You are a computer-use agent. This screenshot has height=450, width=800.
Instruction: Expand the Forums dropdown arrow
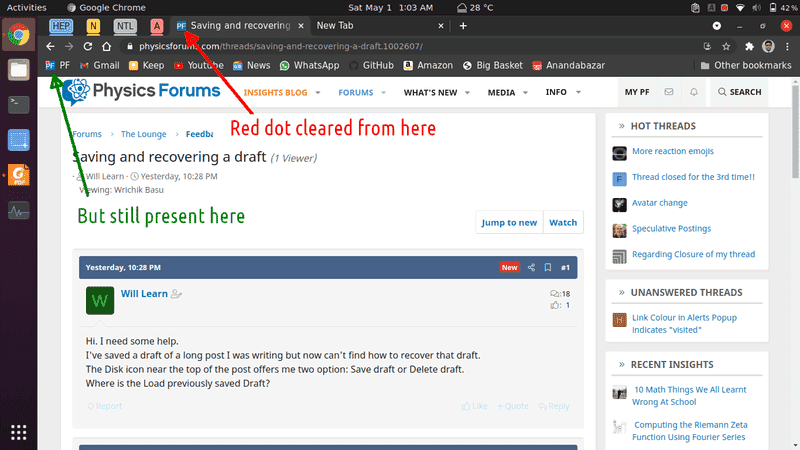pos(383,92)
